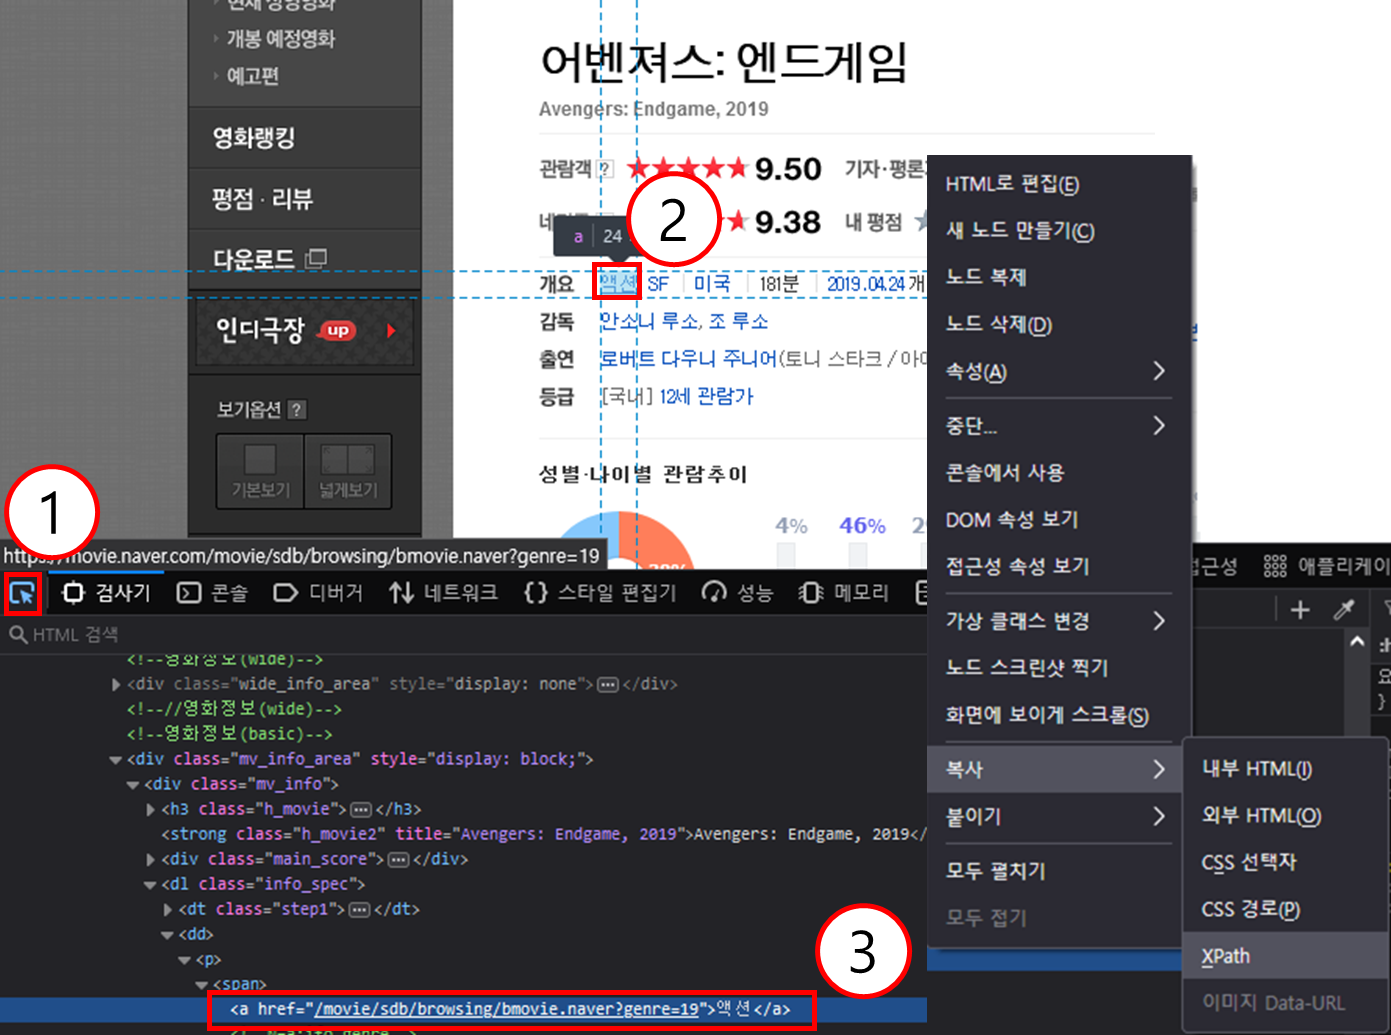Open the 스타일 편집기 tab

click(x=600, y=593)
